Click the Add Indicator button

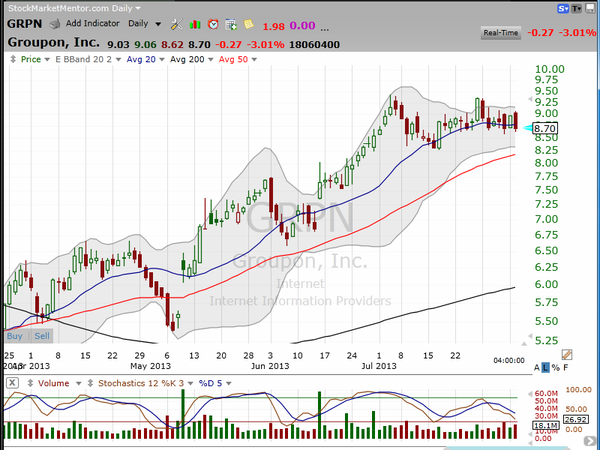coord(93,24)
